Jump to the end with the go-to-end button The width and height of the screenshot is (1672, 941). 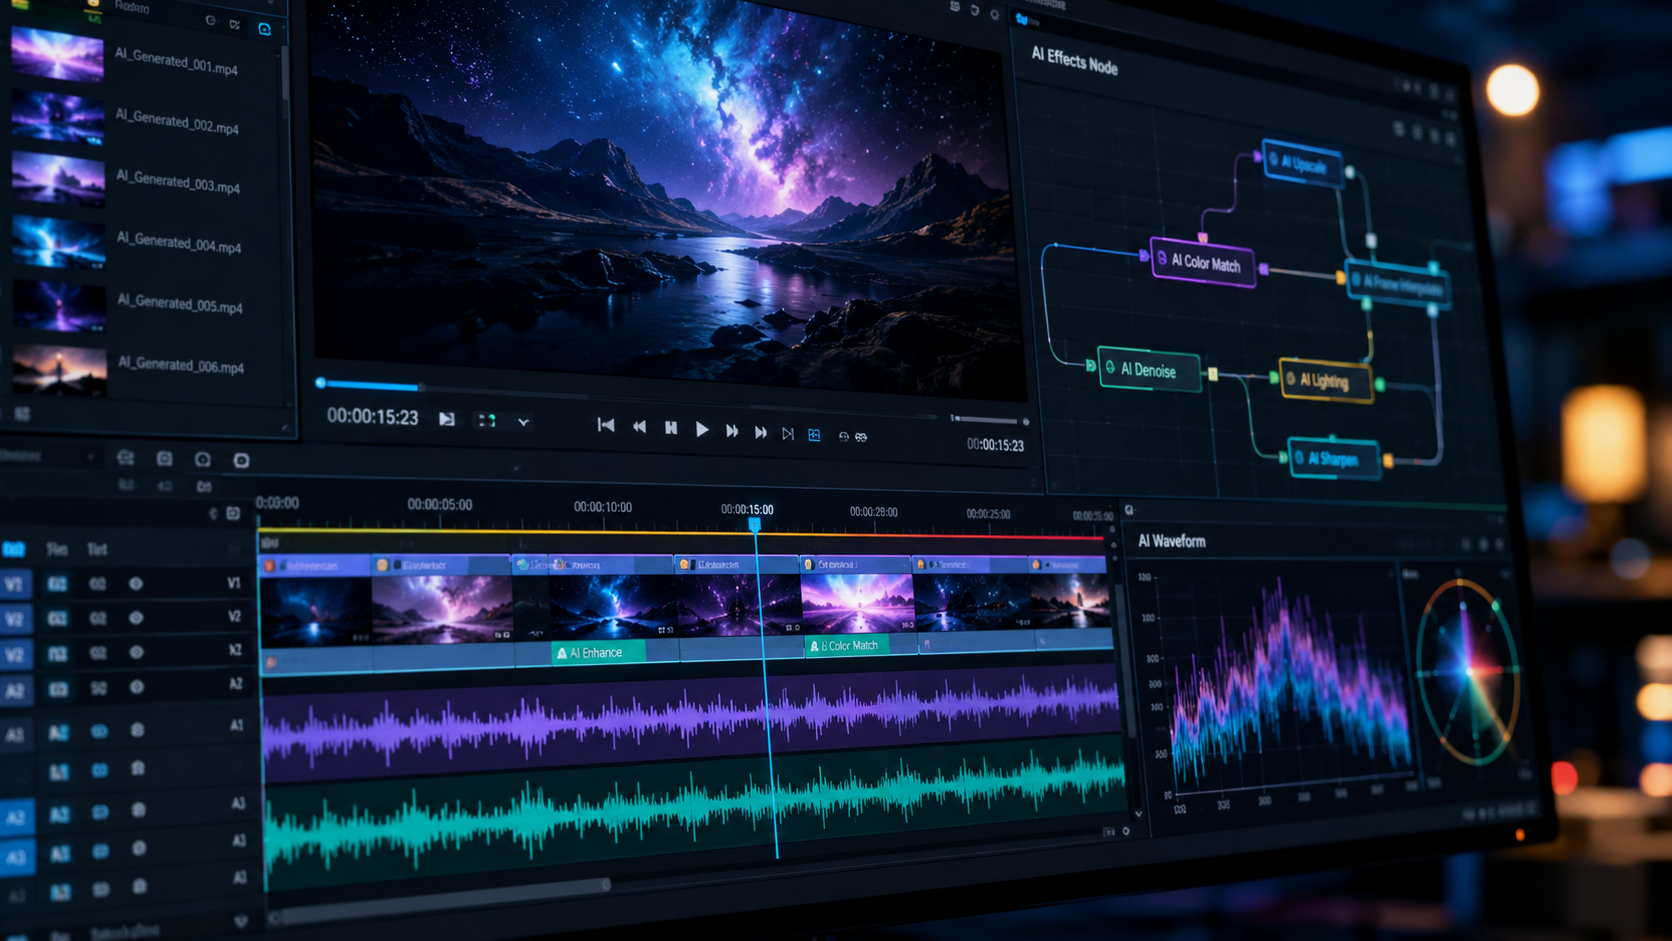click(788, 433)
